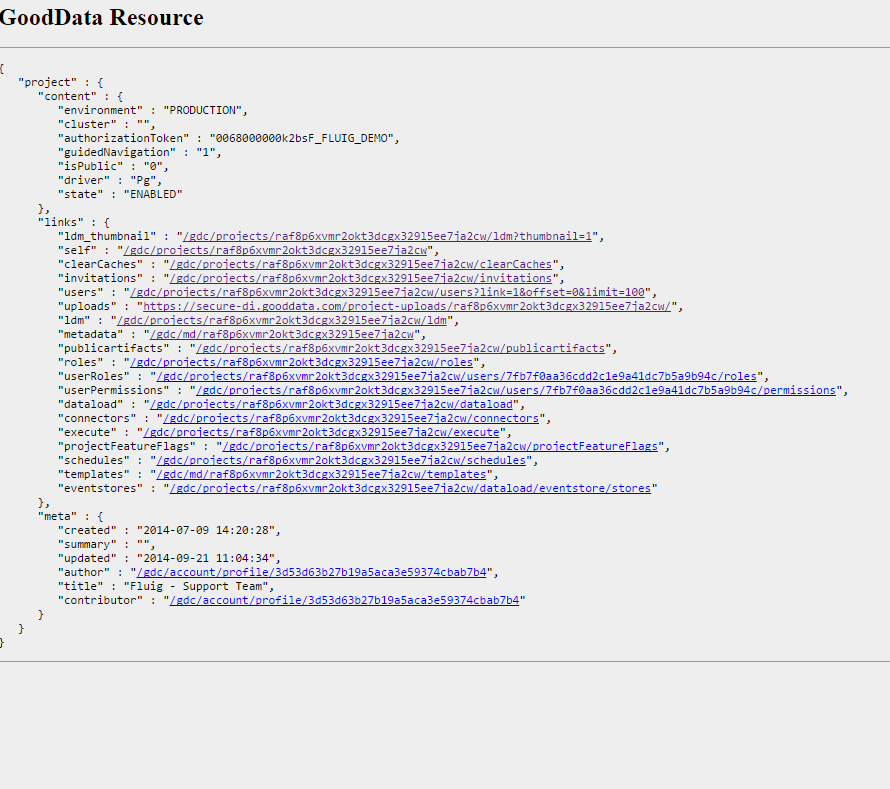
Task: Open the templates link
Action: (321, 475)
